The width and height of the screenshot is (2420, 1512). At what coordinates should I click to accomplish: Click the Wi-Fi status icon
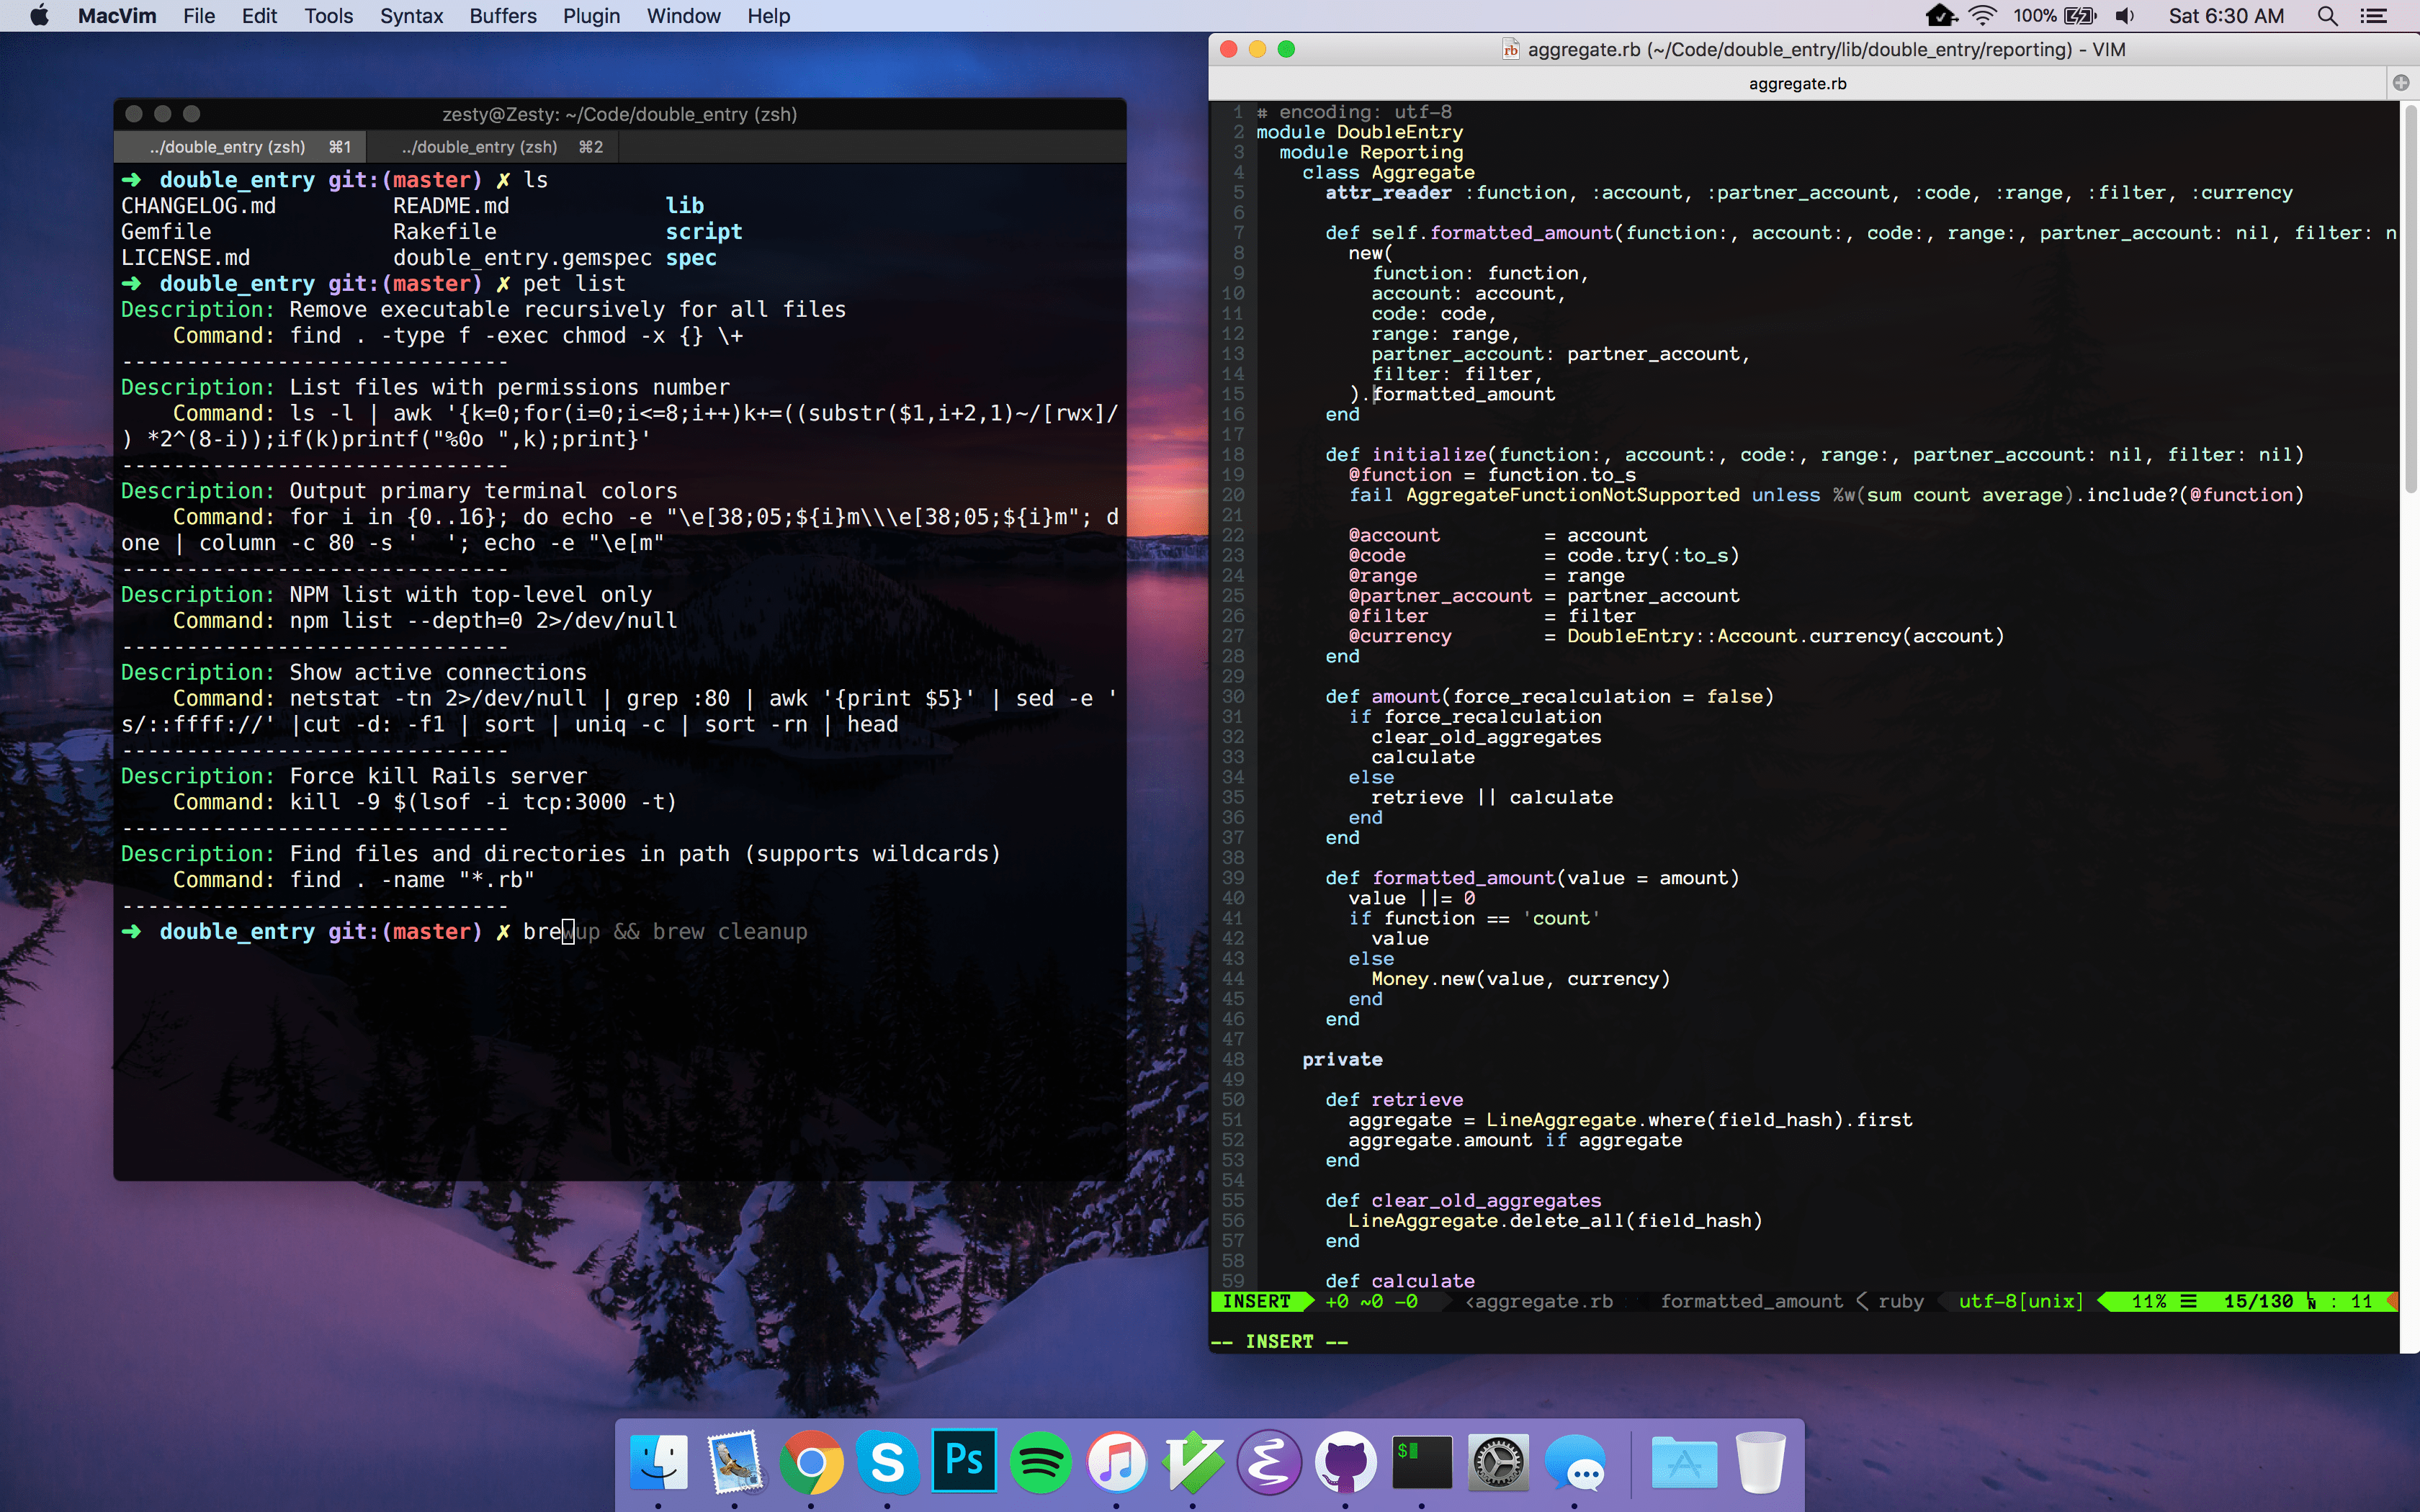click(1982, 16)
